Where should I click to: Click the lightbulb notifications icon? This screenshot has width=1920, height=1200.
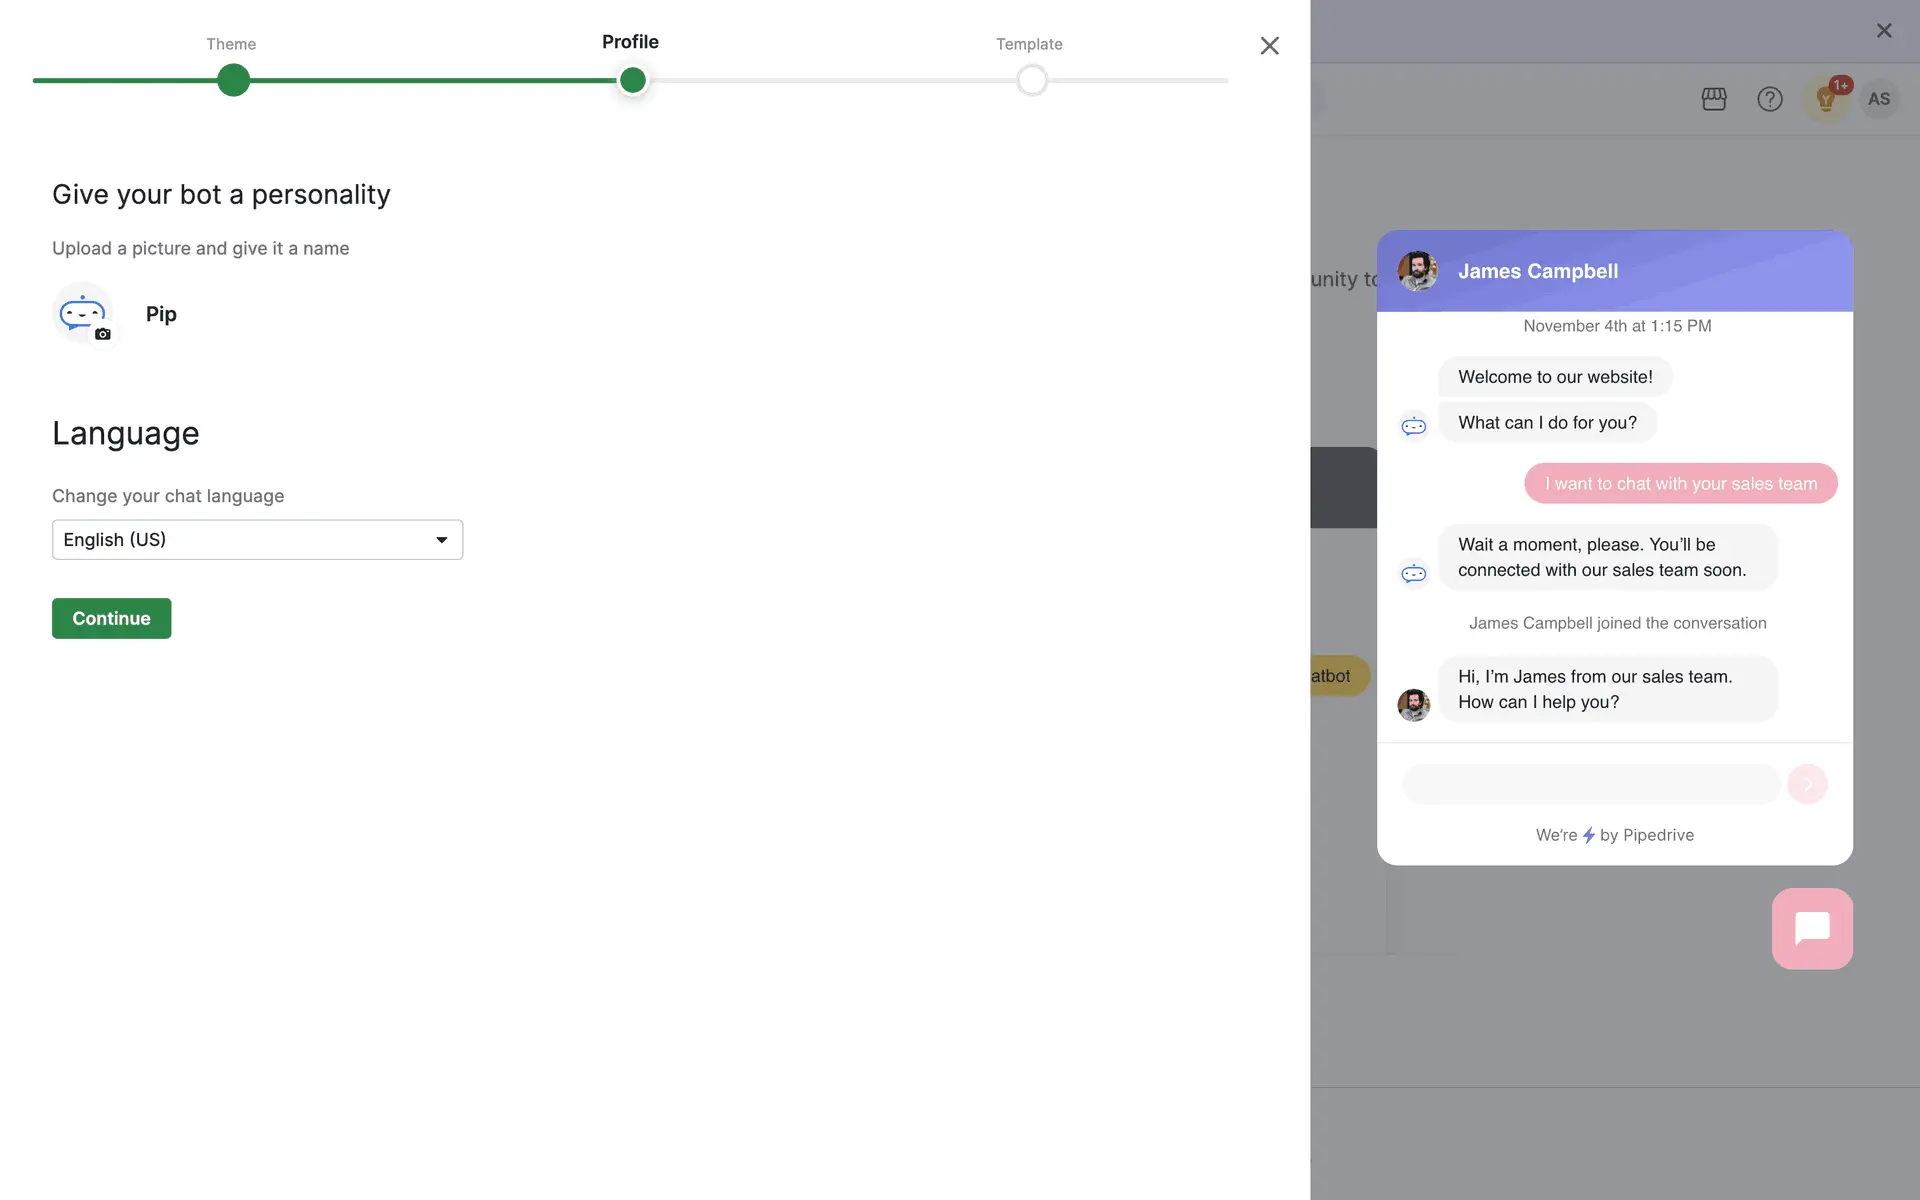tap(1825, 99)
